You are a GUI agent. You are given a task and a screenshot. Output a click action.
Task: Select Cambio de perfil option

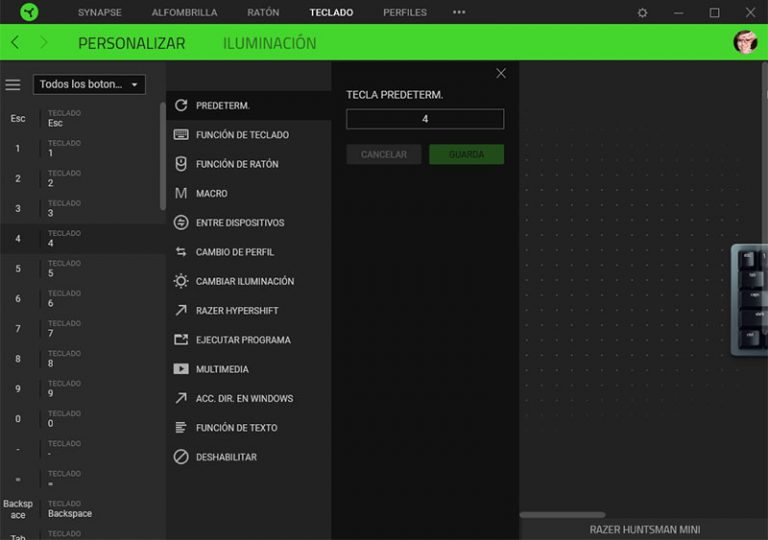(249, 252)
